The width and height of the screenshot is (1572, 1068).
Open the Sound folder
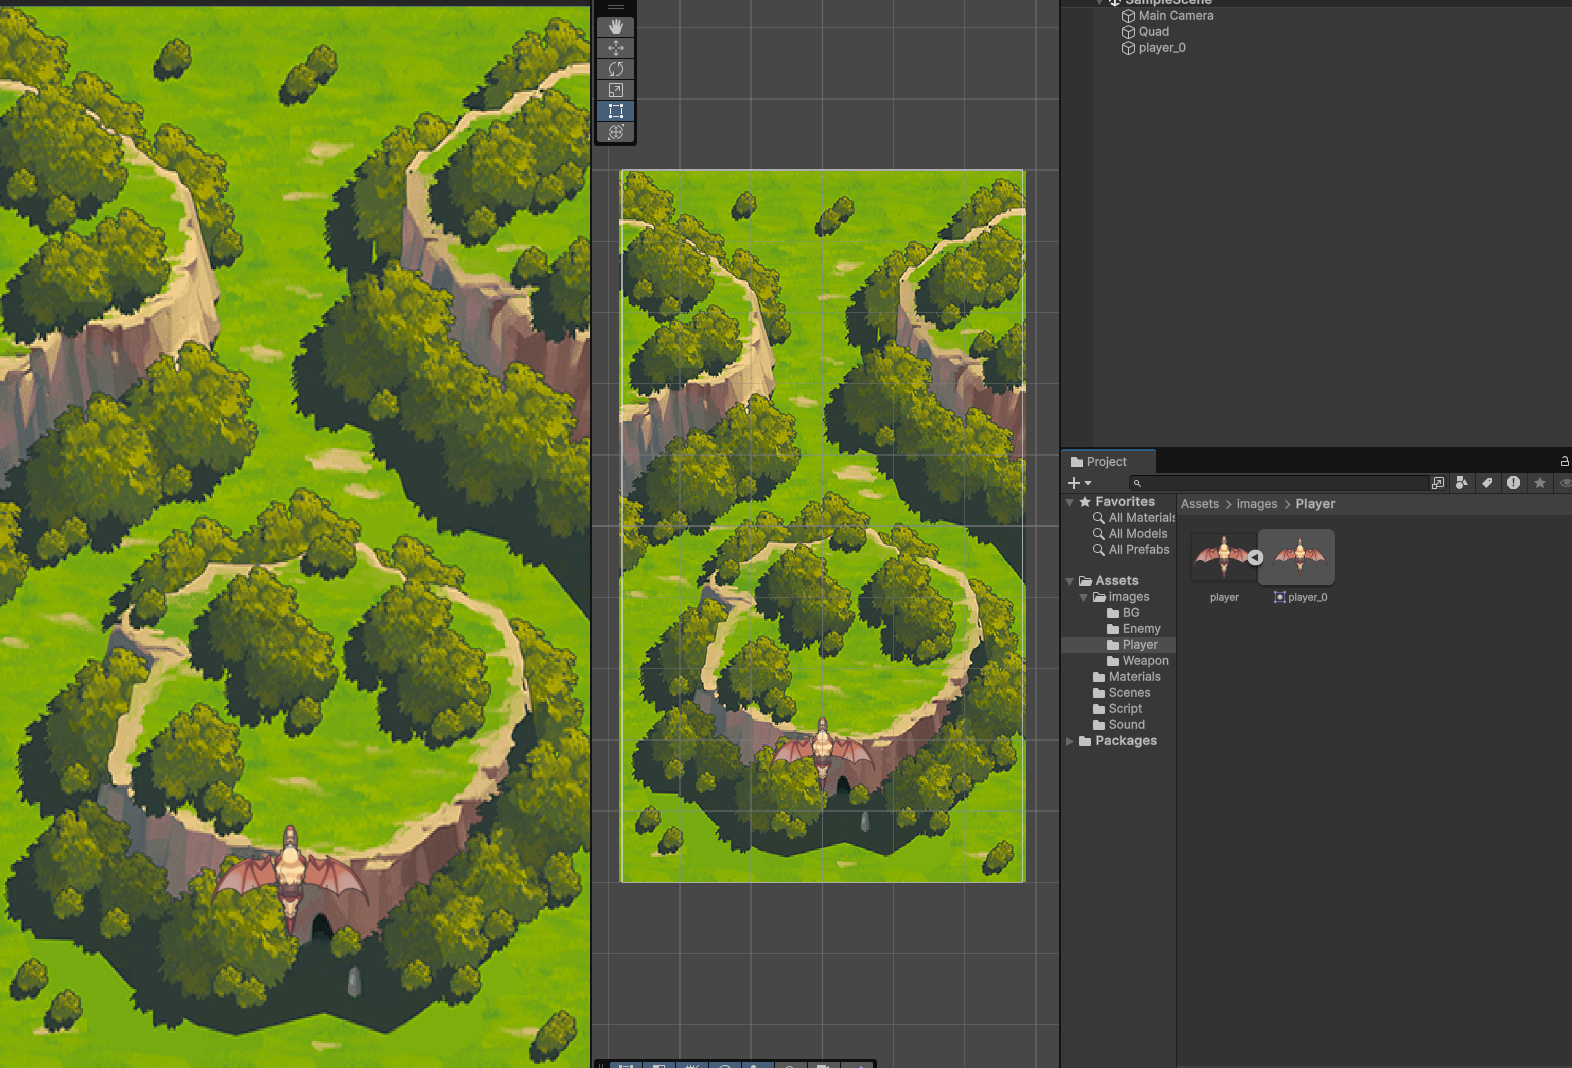(1119, 725)
